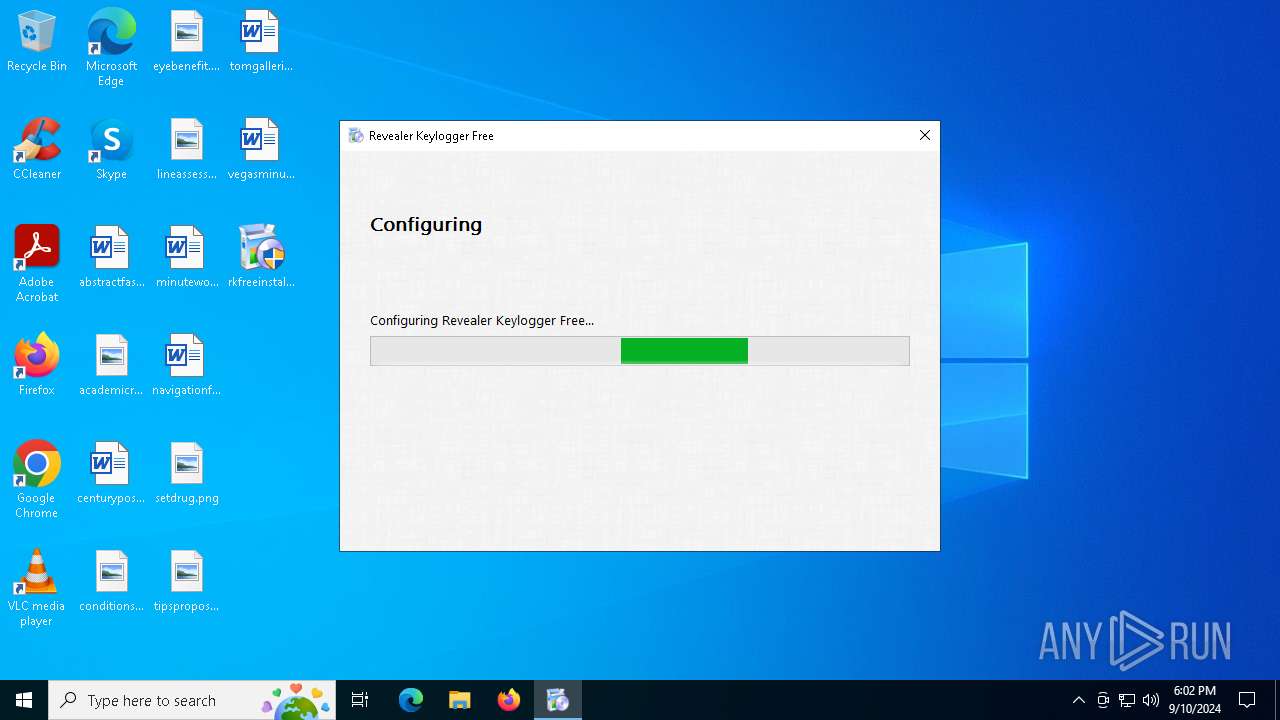Select the abstractfas Word document icon

[x=111, y=258]
